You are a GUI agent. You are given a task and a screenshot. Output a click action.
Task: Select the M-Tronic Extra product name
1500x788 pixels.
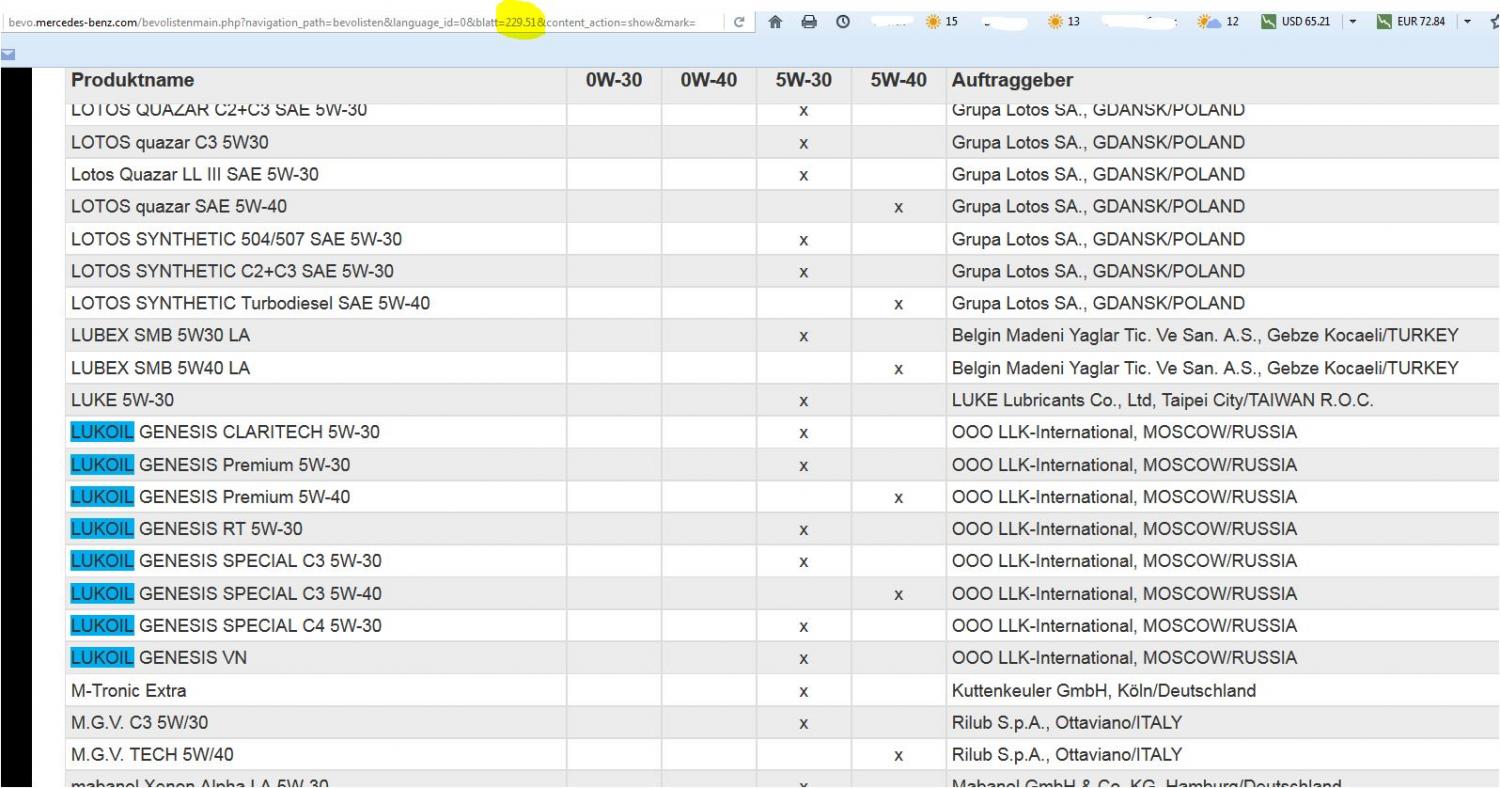pyautogui.click(x=129, y=690)
